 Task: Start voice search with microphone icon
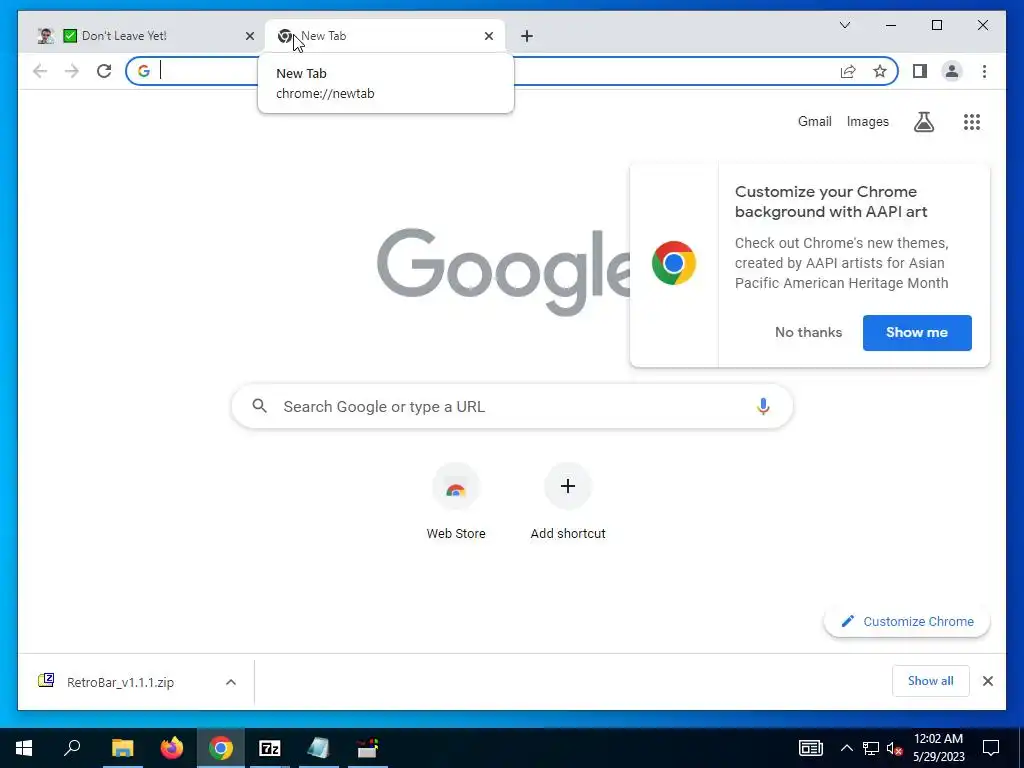point(763,406)
